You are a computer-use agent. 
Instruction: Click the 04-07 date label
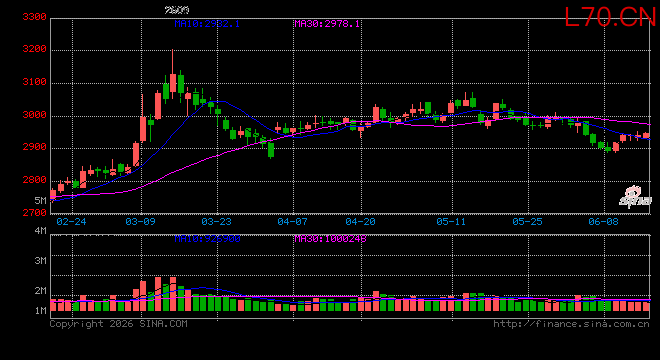[292, 221]
